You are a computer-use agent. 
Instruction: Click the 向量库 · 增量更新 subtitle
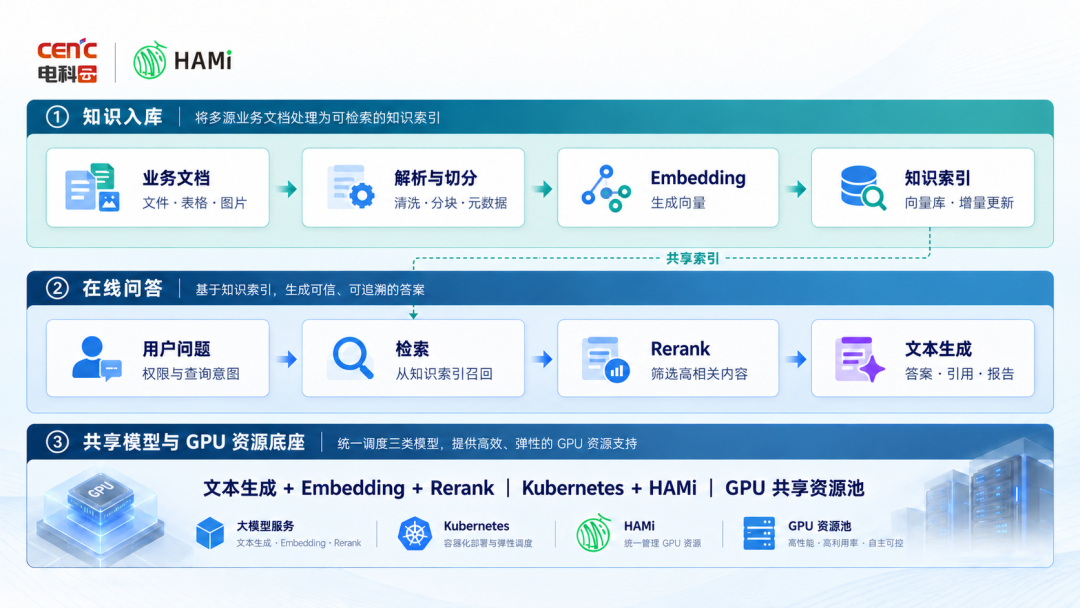959,203
